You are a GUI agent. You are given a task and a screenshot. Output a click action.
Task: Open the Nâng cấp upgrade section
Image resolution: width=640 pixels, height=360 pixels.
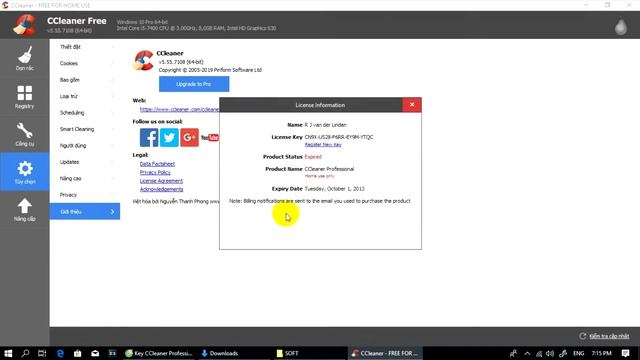(24, 210)
